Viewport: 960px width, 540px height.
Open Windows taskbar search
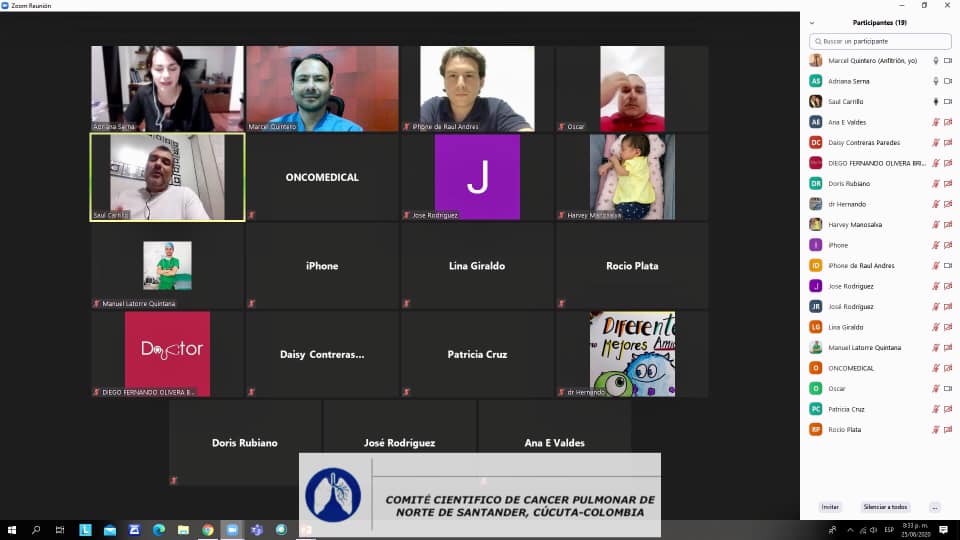point(36,530)
